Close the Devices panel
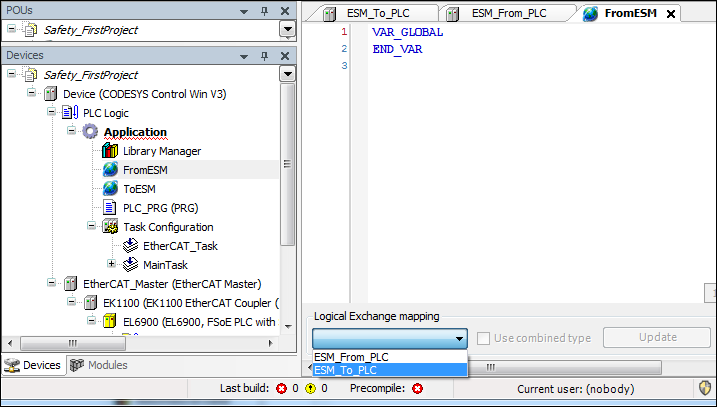The height and width of the screenshot is (407, 717). click(285, 56)
